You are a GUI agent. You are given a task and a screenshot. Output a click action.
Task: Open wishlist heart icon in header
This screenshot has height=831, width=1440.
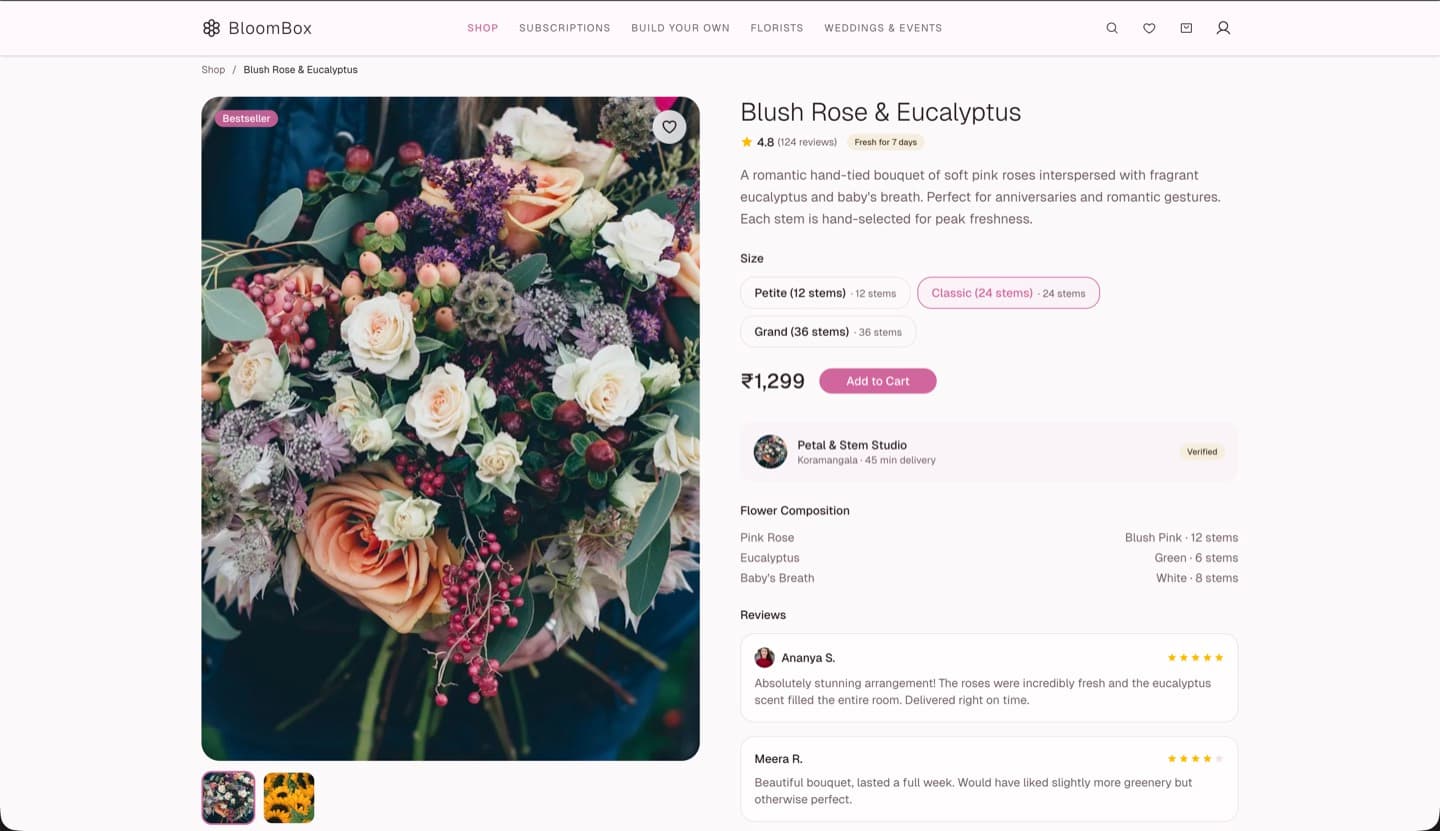(1149, 28)
